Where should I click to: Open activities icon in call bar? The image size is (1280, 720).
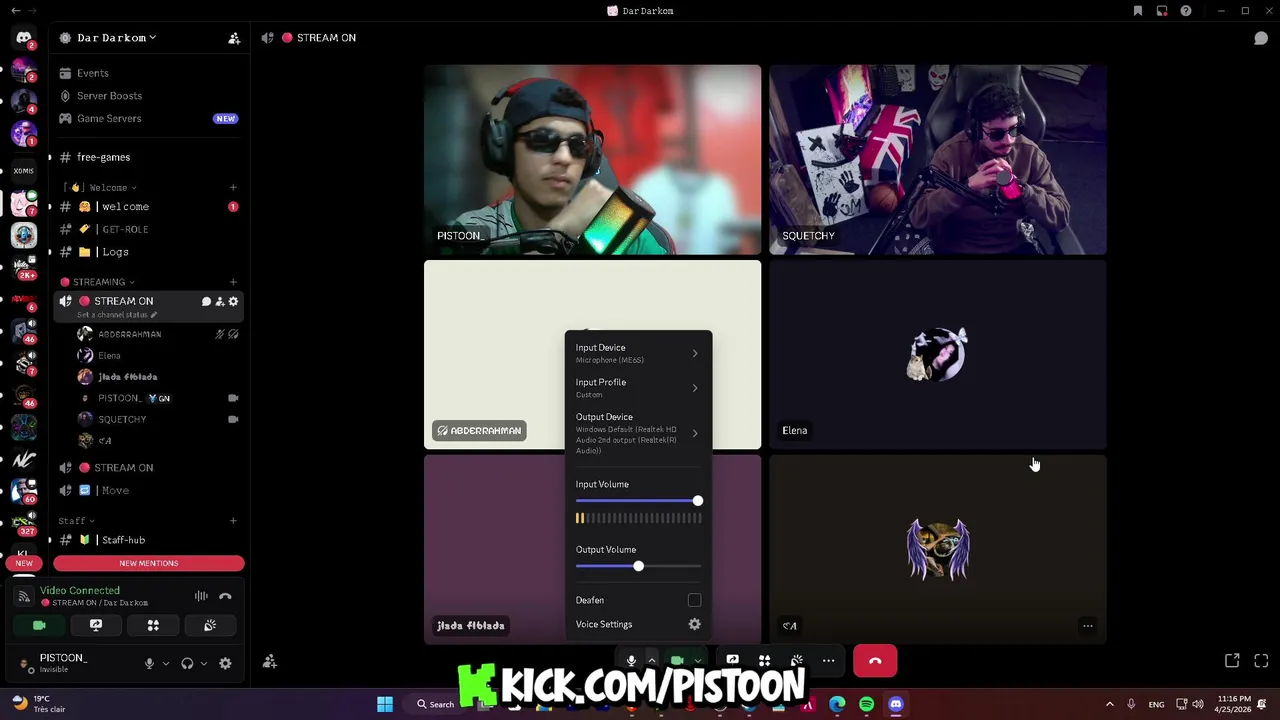point(764,660)
